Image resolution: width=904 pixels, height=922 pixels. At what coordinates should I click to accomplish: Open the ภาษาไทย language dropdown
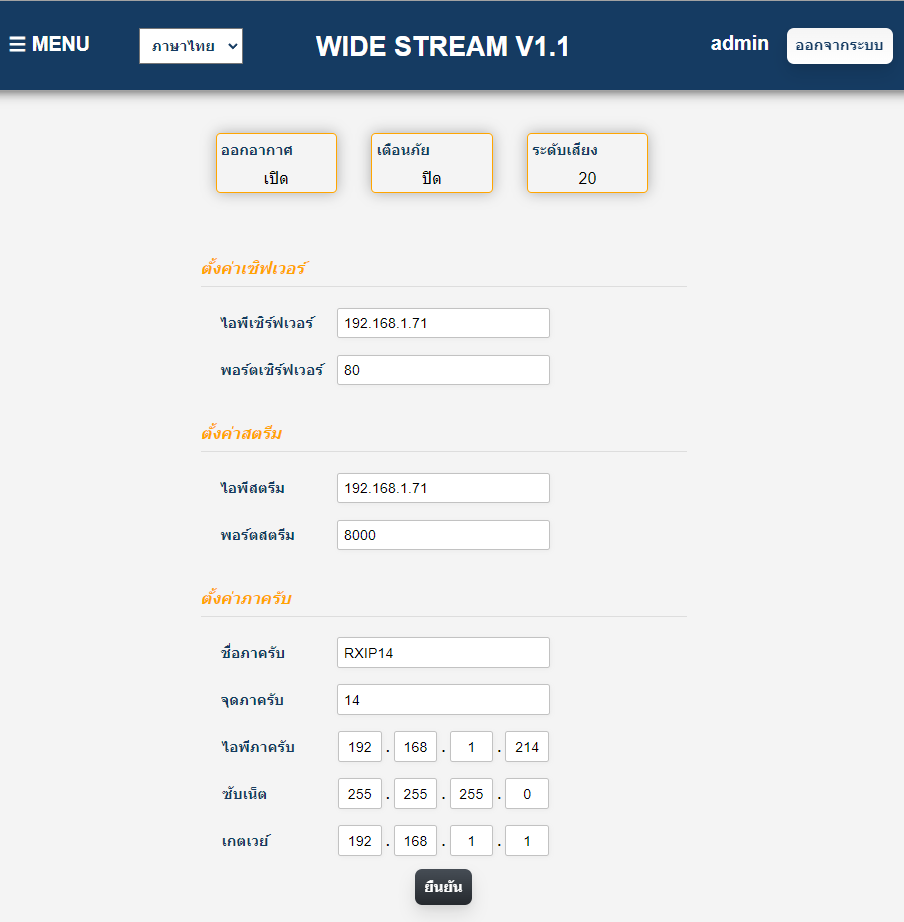point(191,46)
